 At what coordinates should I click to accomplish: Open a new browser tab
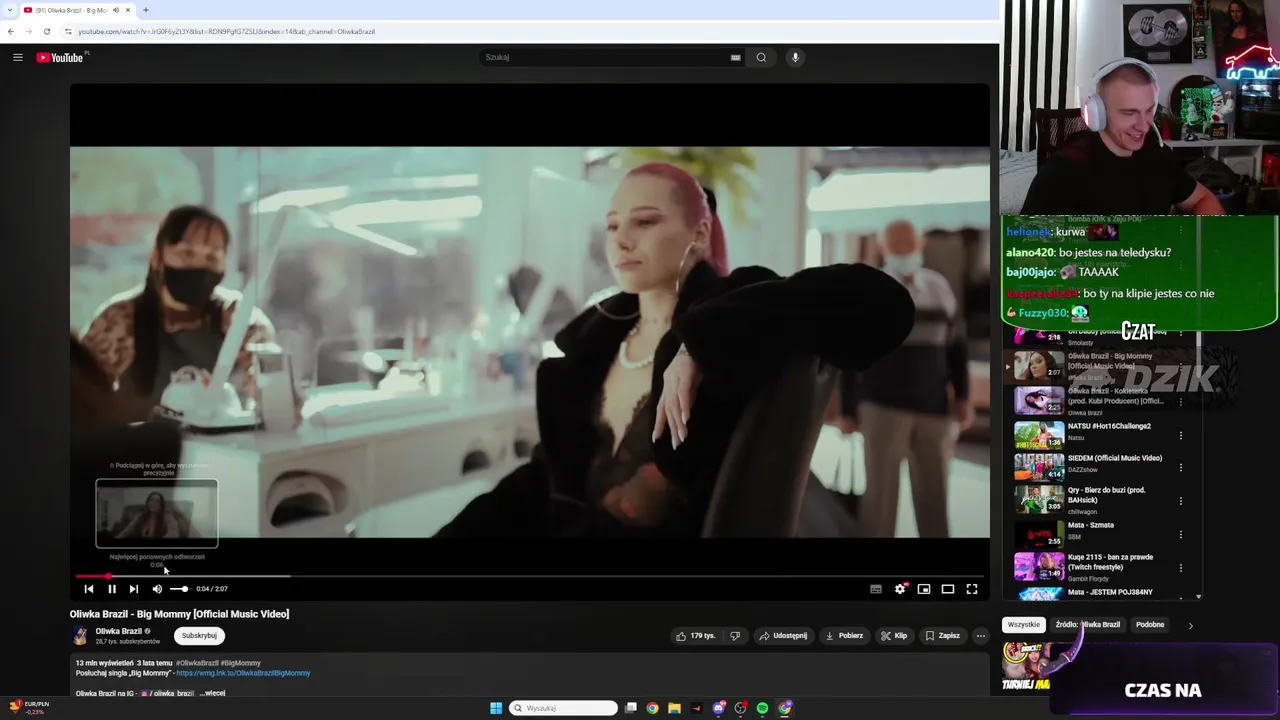point(146,10)
